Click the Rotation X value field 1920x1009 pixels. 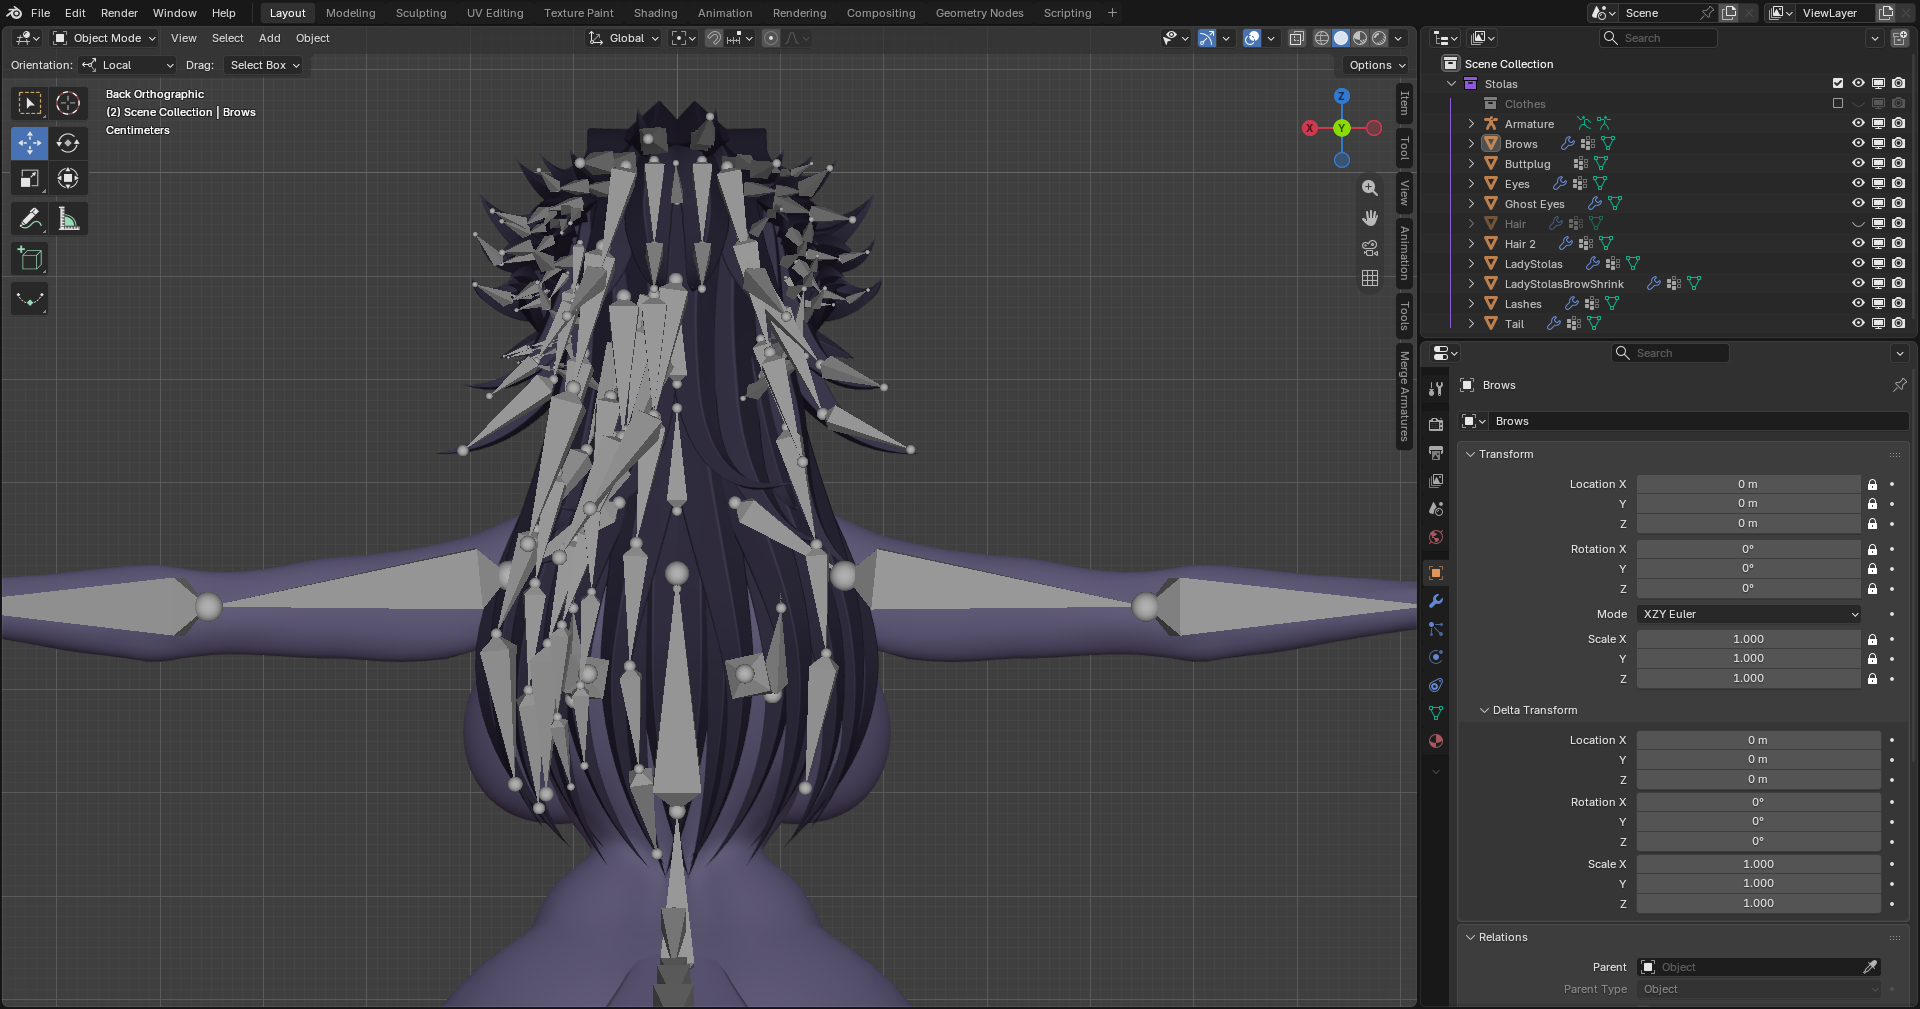1748,549
